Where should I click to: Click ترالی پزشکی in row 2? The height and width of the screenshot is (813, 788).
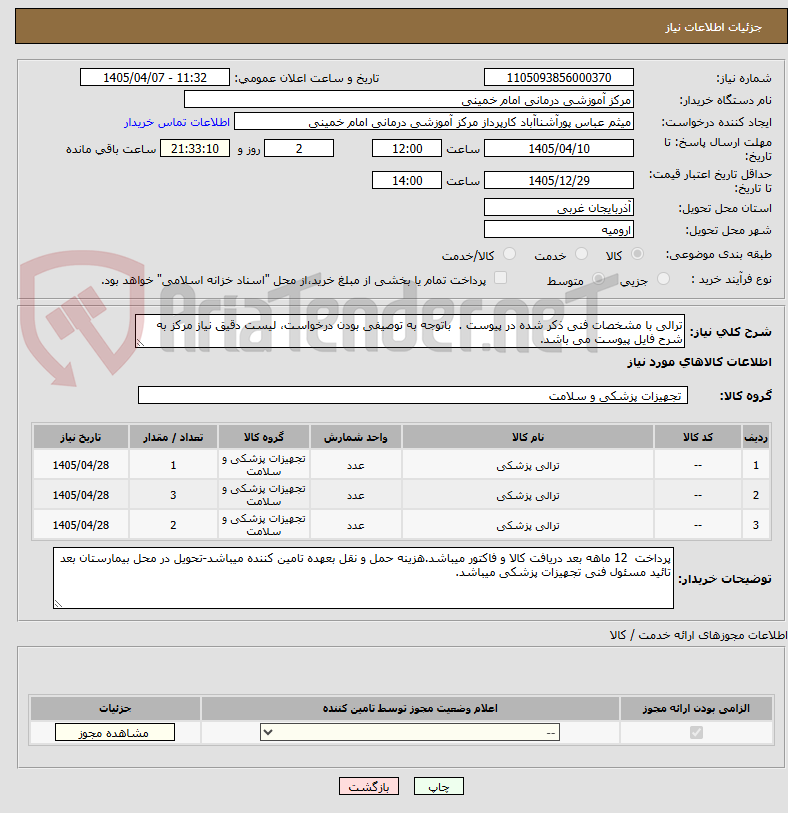(x=528, y=495)
